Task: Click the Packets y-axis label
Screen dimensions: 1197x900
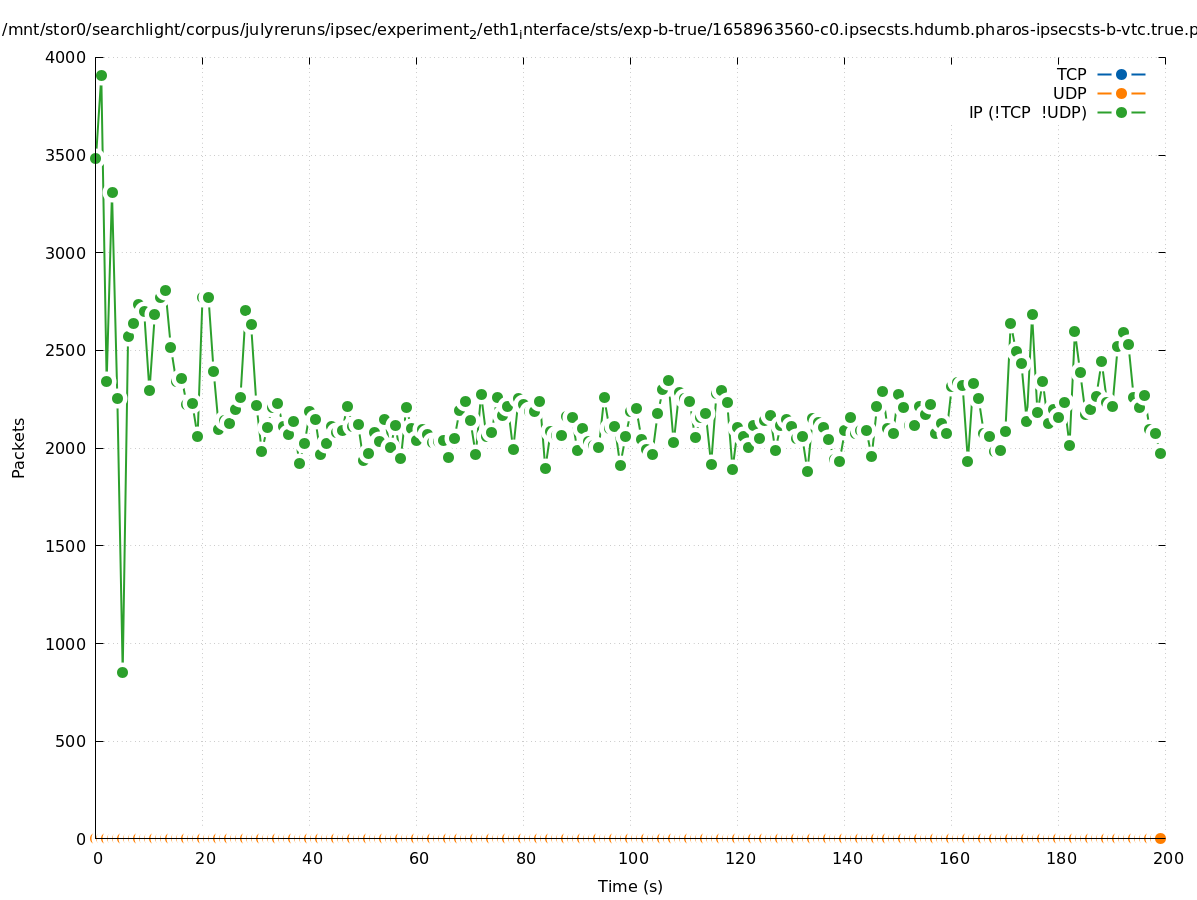Action: 19,447
